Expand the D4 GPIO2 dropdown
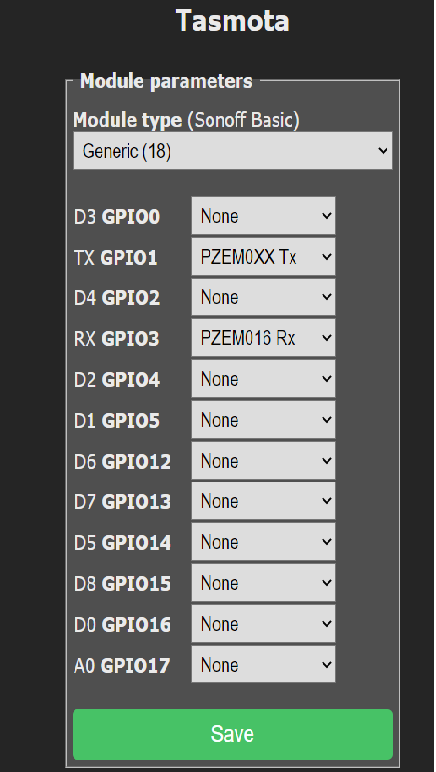This screenshot has width=436, height=772. click(263, 297)
